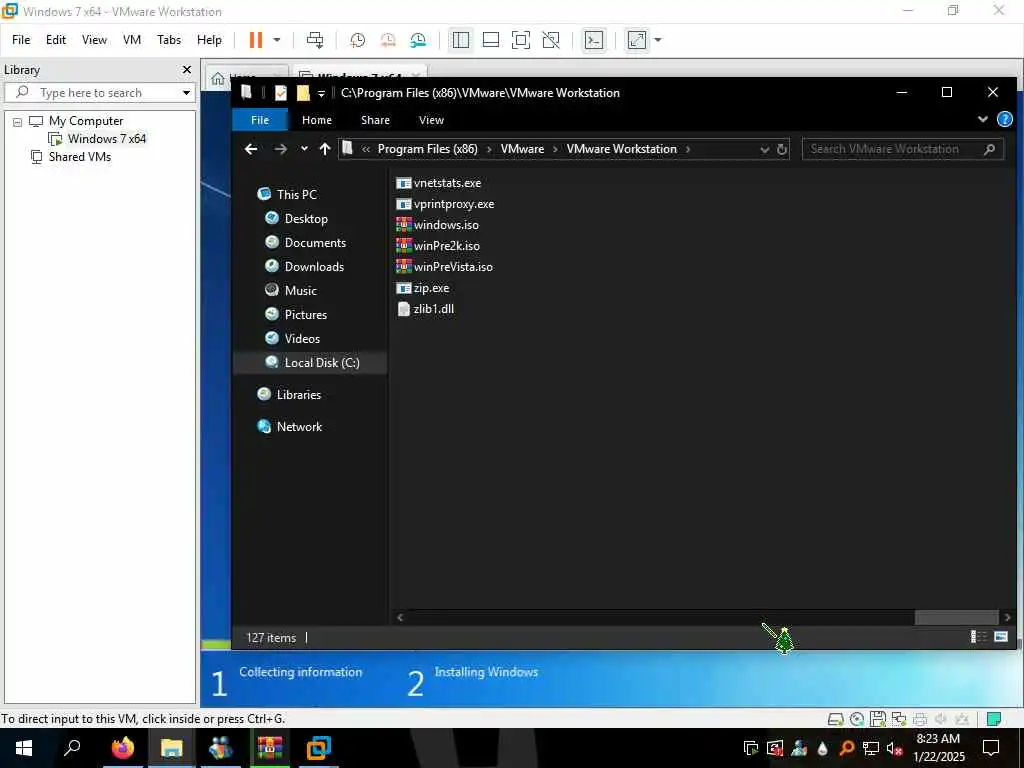
Task: Open the stretch mode dropdown arrow
Action: coord(658,40)
